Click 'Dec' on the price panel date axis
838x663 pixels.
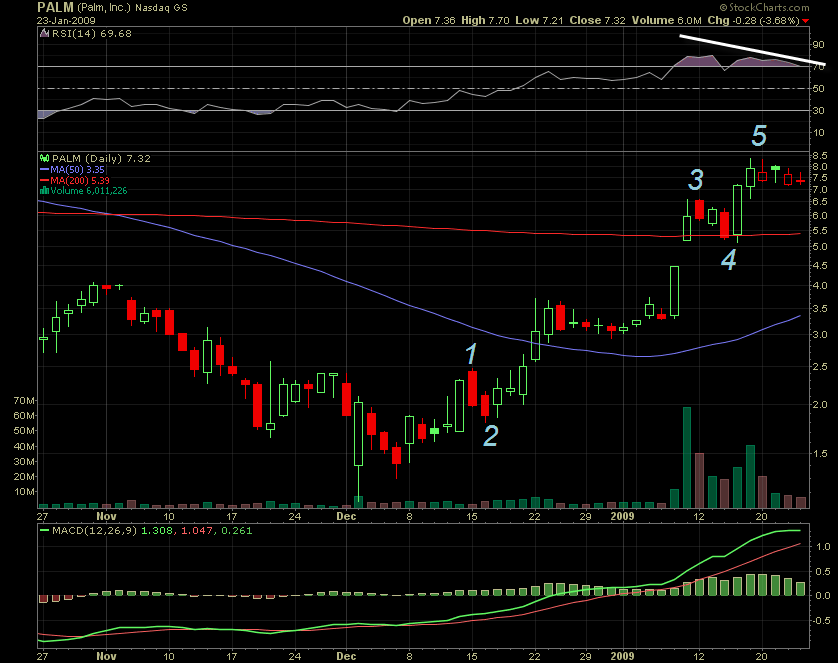(x=346, y=517)
